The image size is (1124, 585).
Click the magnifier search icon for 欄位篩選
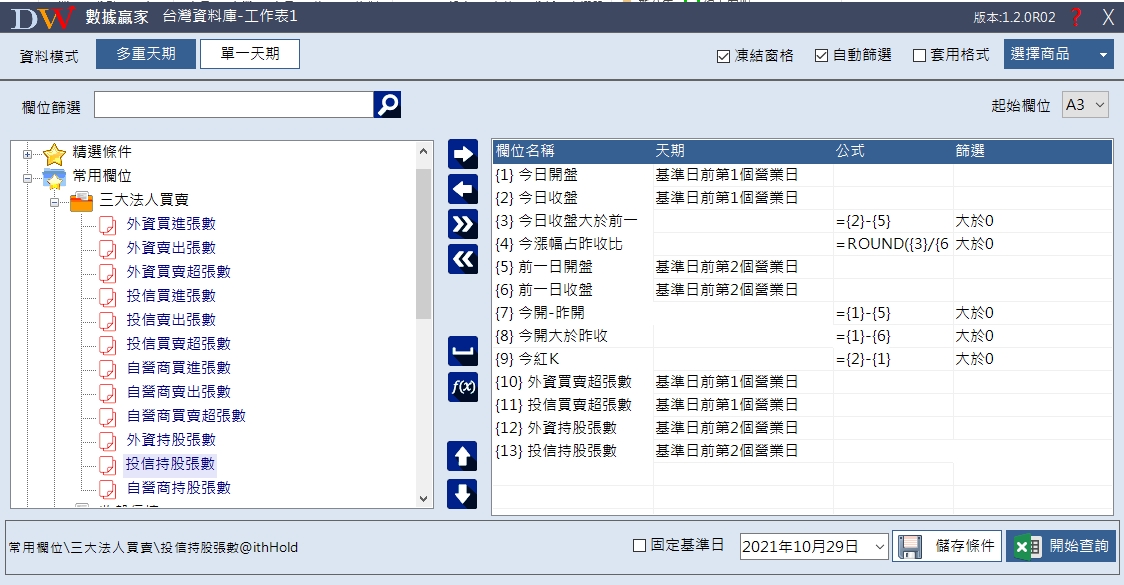(x=388, y=105)
